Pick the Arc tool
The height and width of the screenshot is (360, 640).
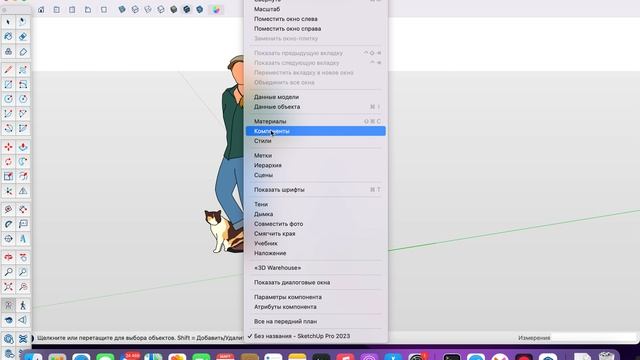(x=8, y=114)
